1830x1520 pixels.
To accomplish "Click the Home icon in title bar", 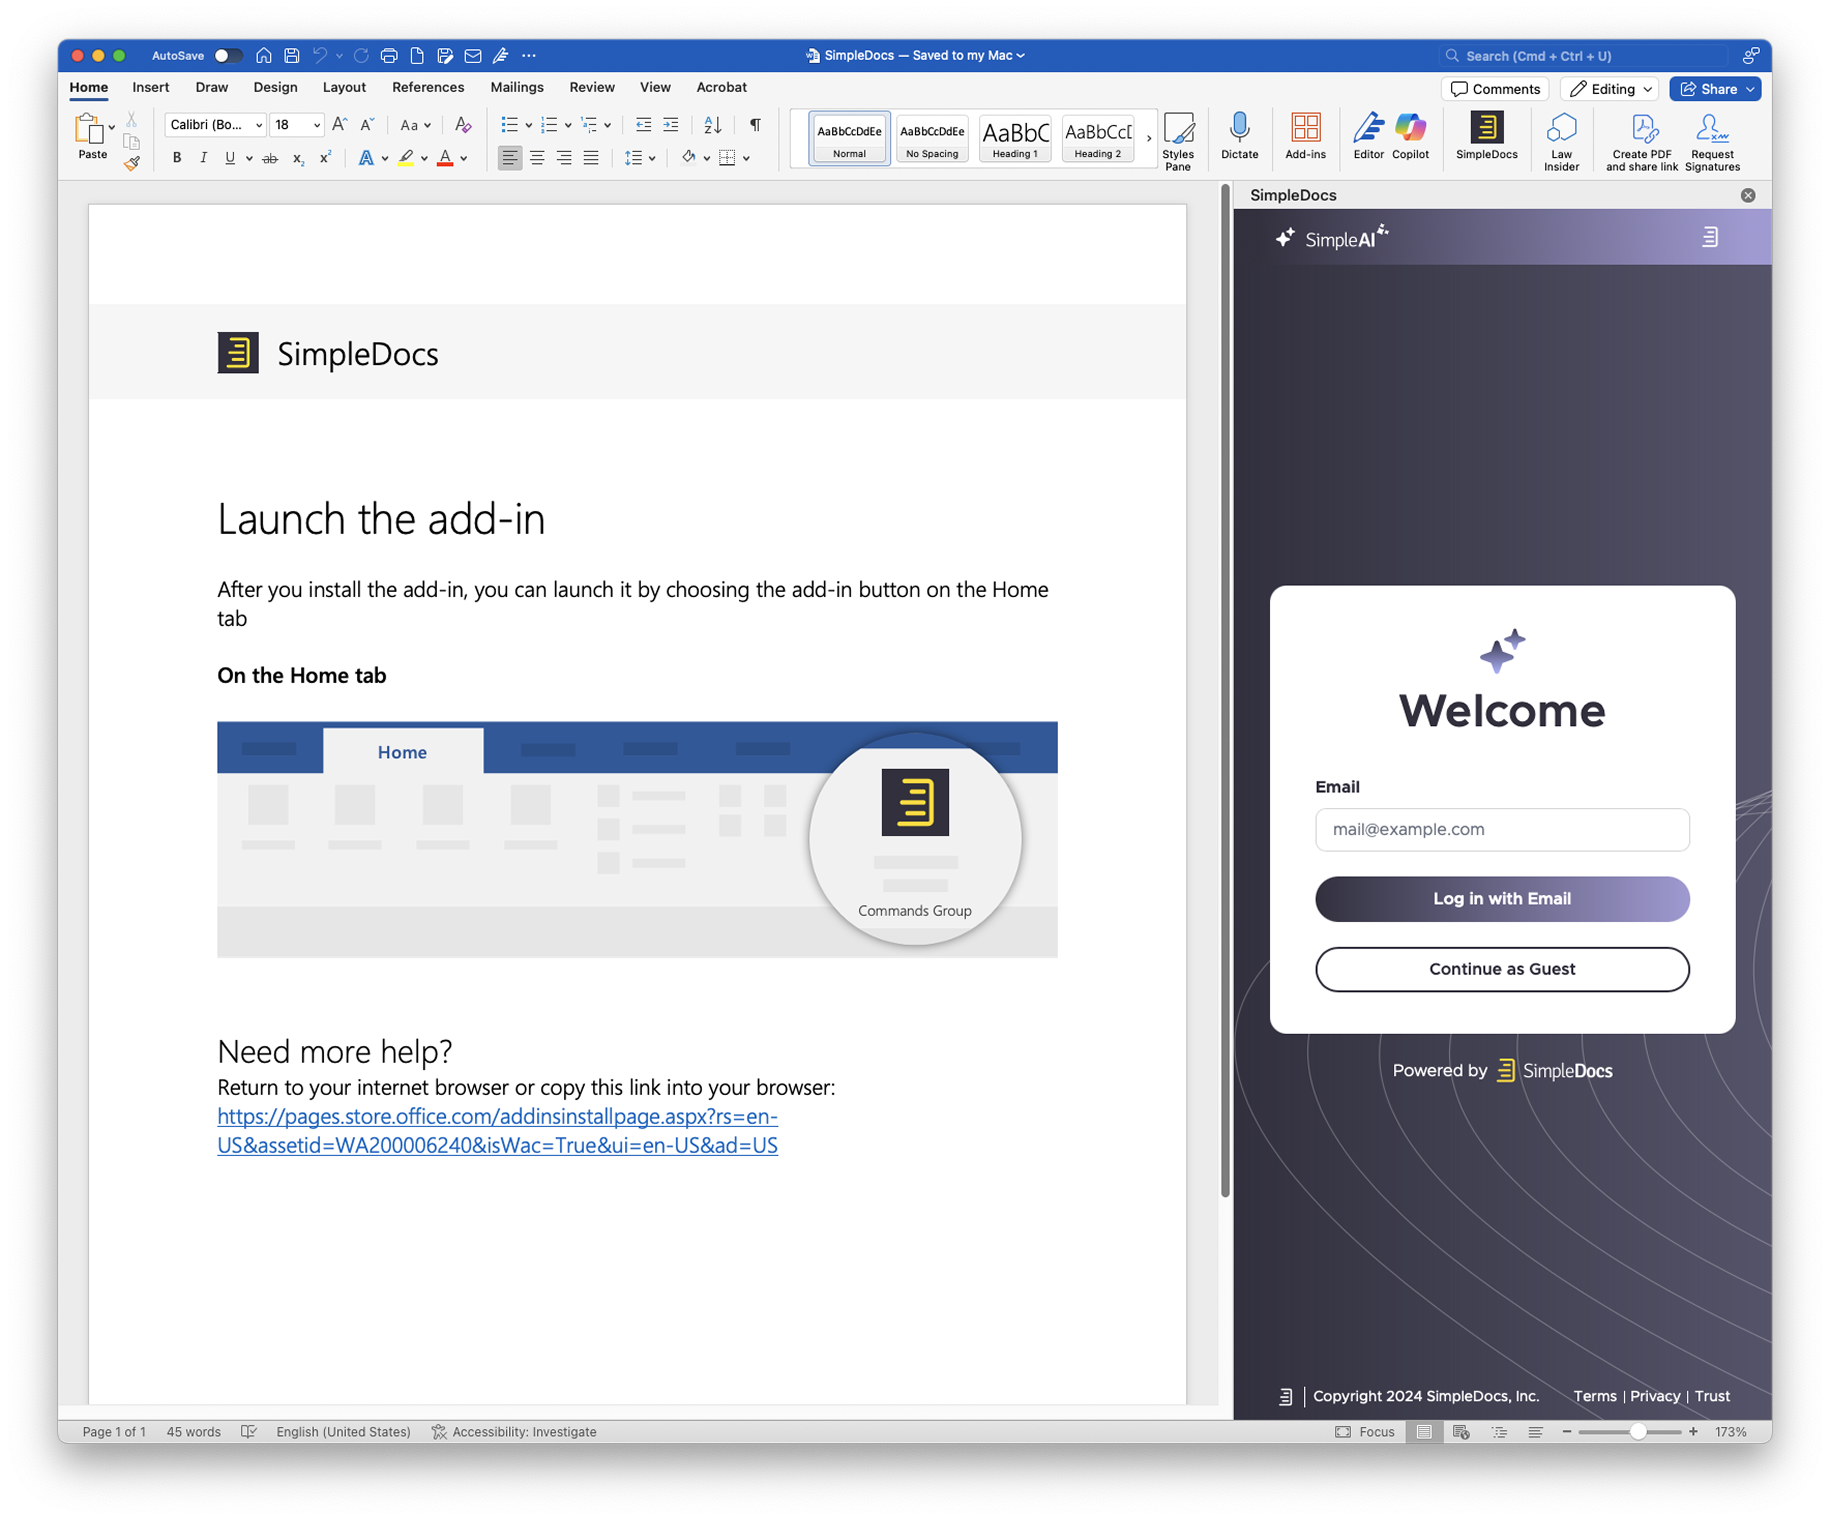I will [264, 56].
